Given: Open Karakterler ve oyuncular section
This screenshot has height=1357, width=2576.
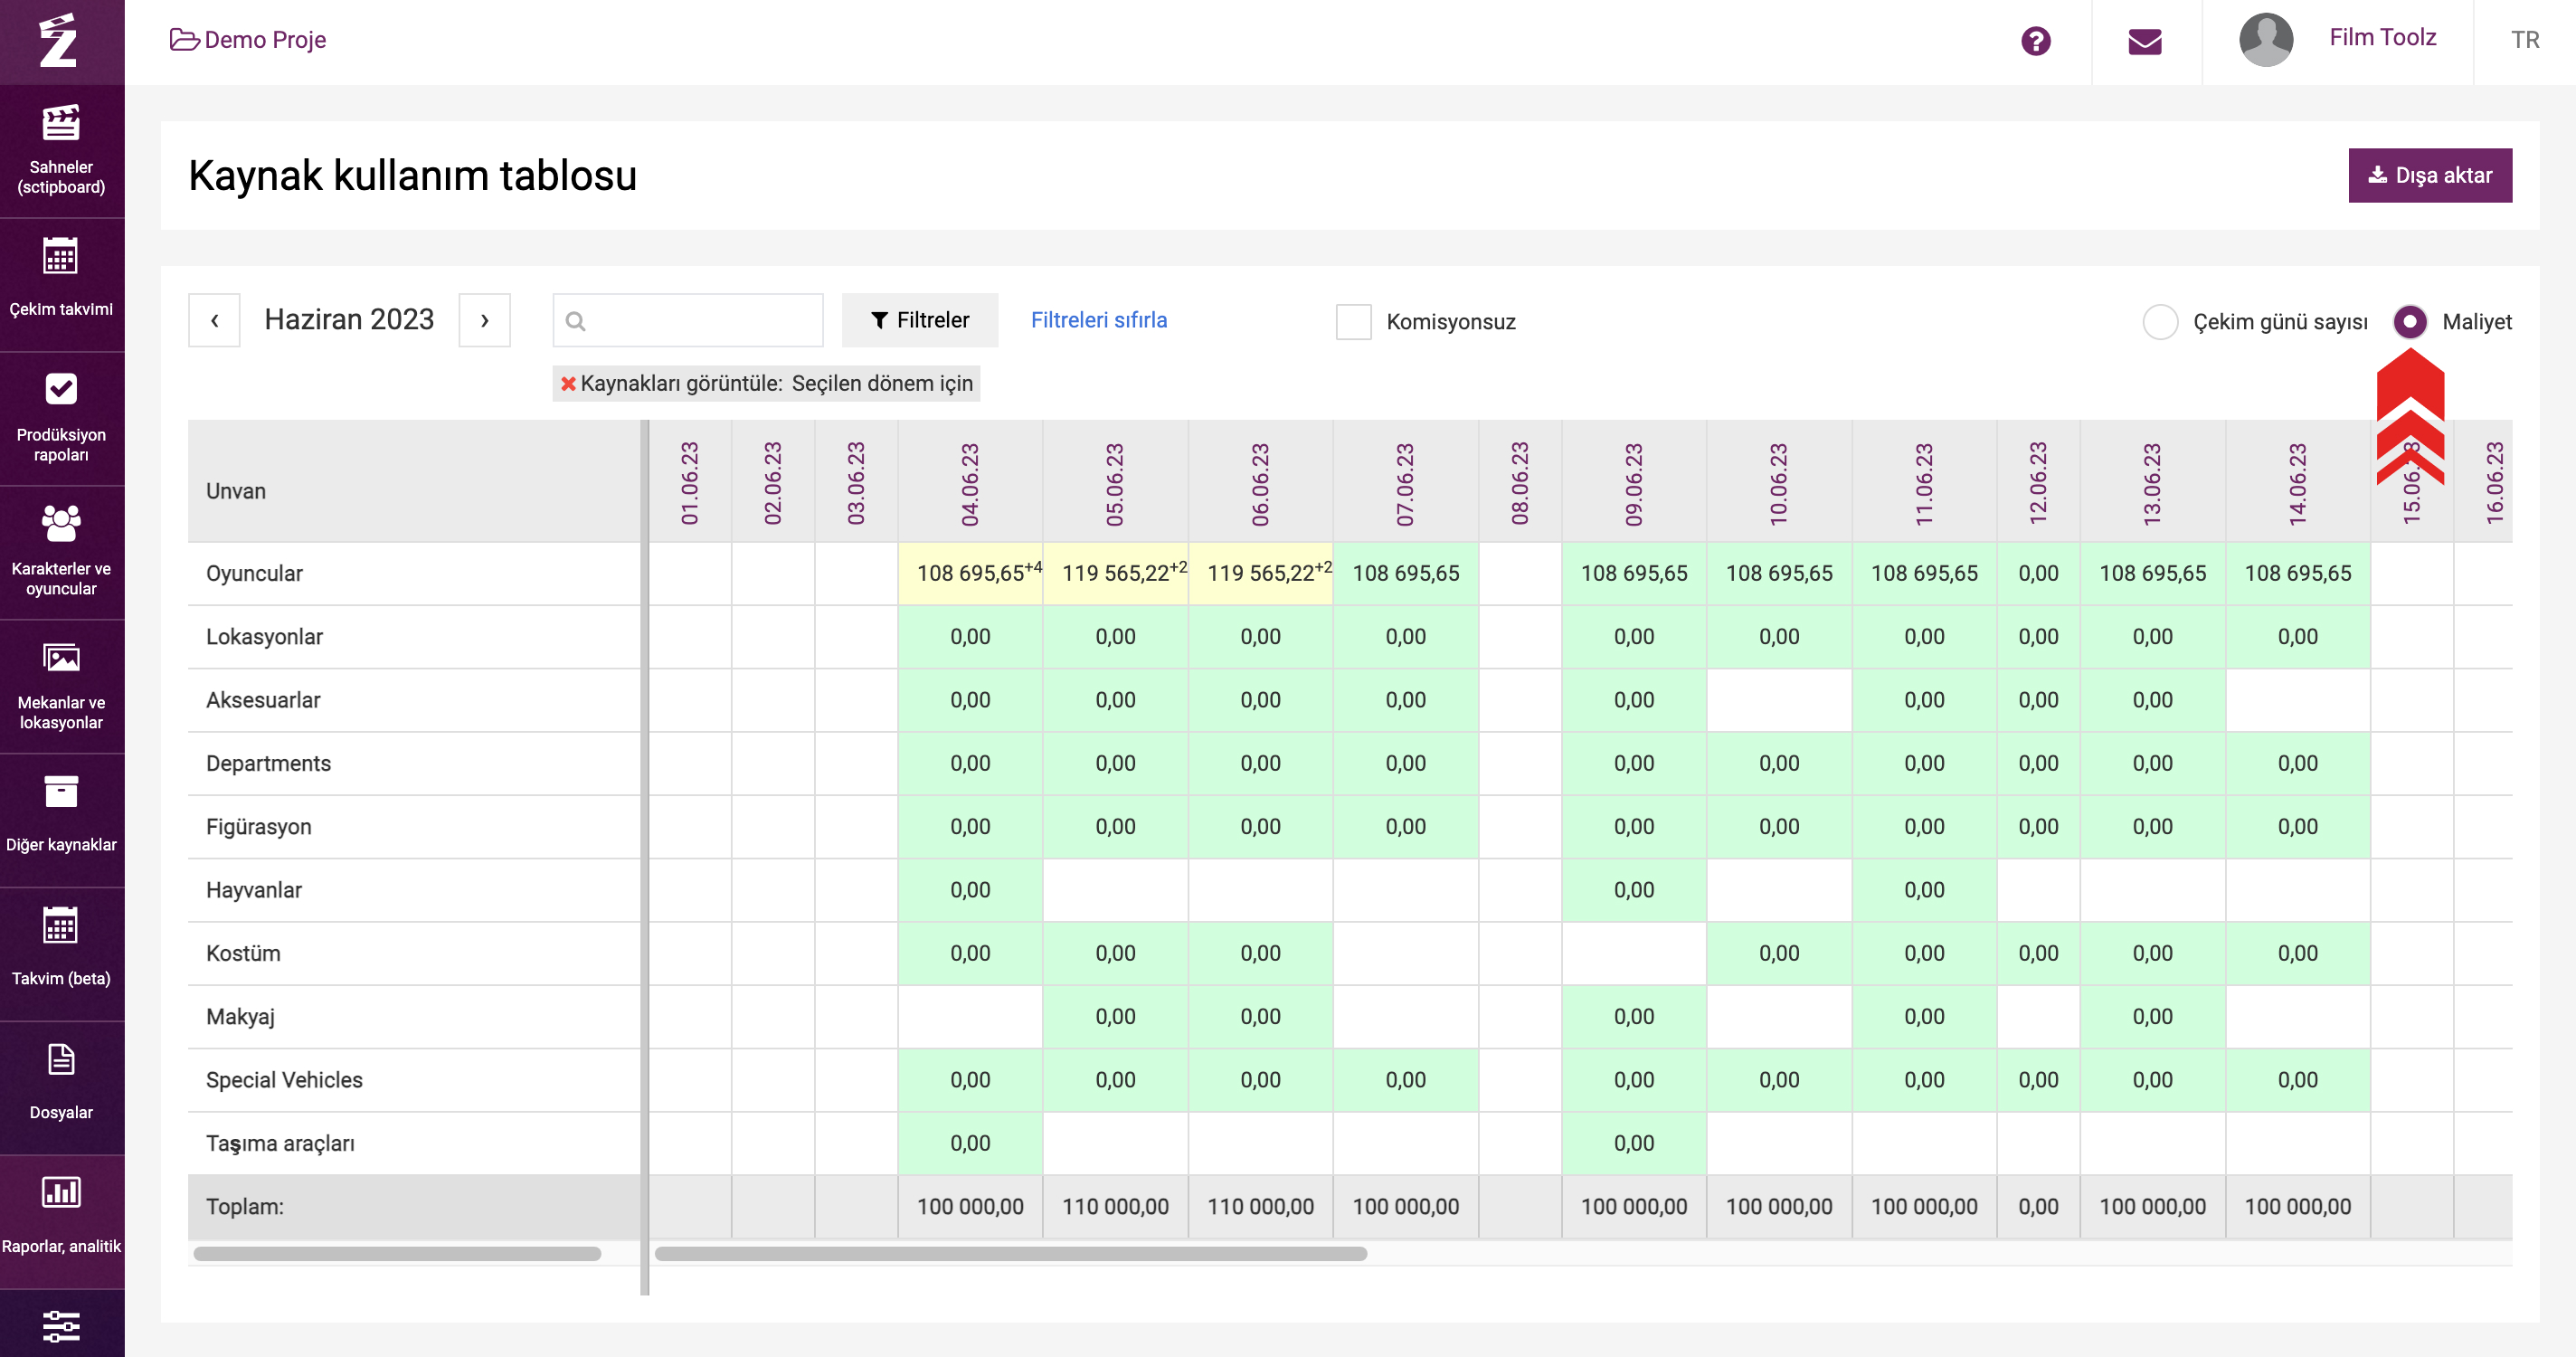Looking at the screenshot, I should pos(61,552).
